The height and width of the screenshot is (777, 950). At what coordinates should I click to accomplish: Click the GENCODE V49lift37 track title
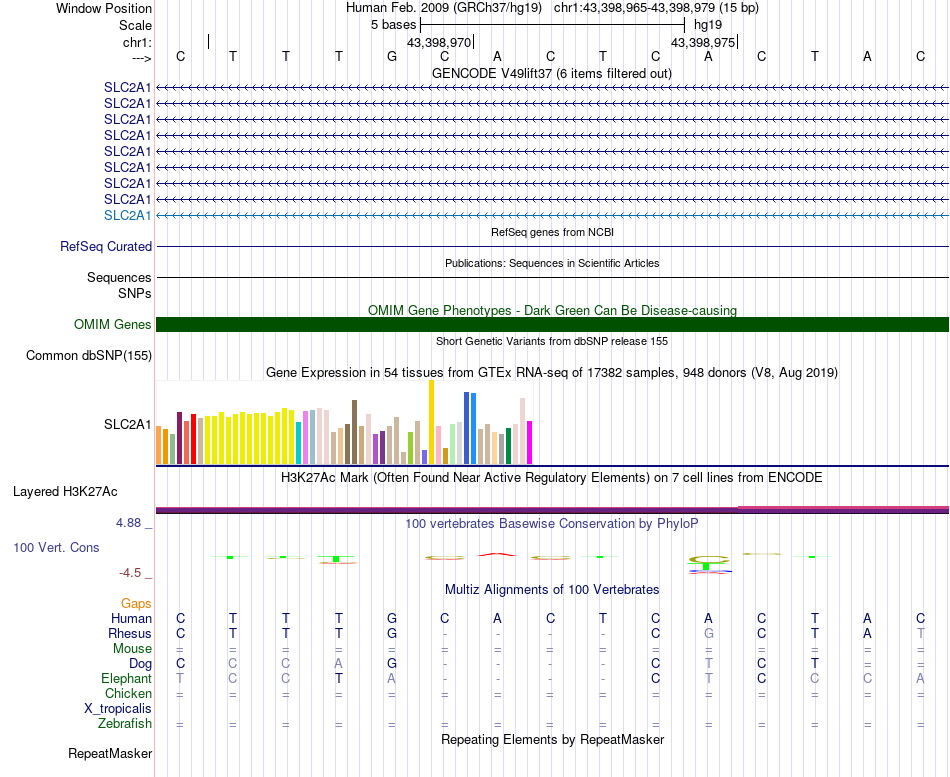point(551,73)
